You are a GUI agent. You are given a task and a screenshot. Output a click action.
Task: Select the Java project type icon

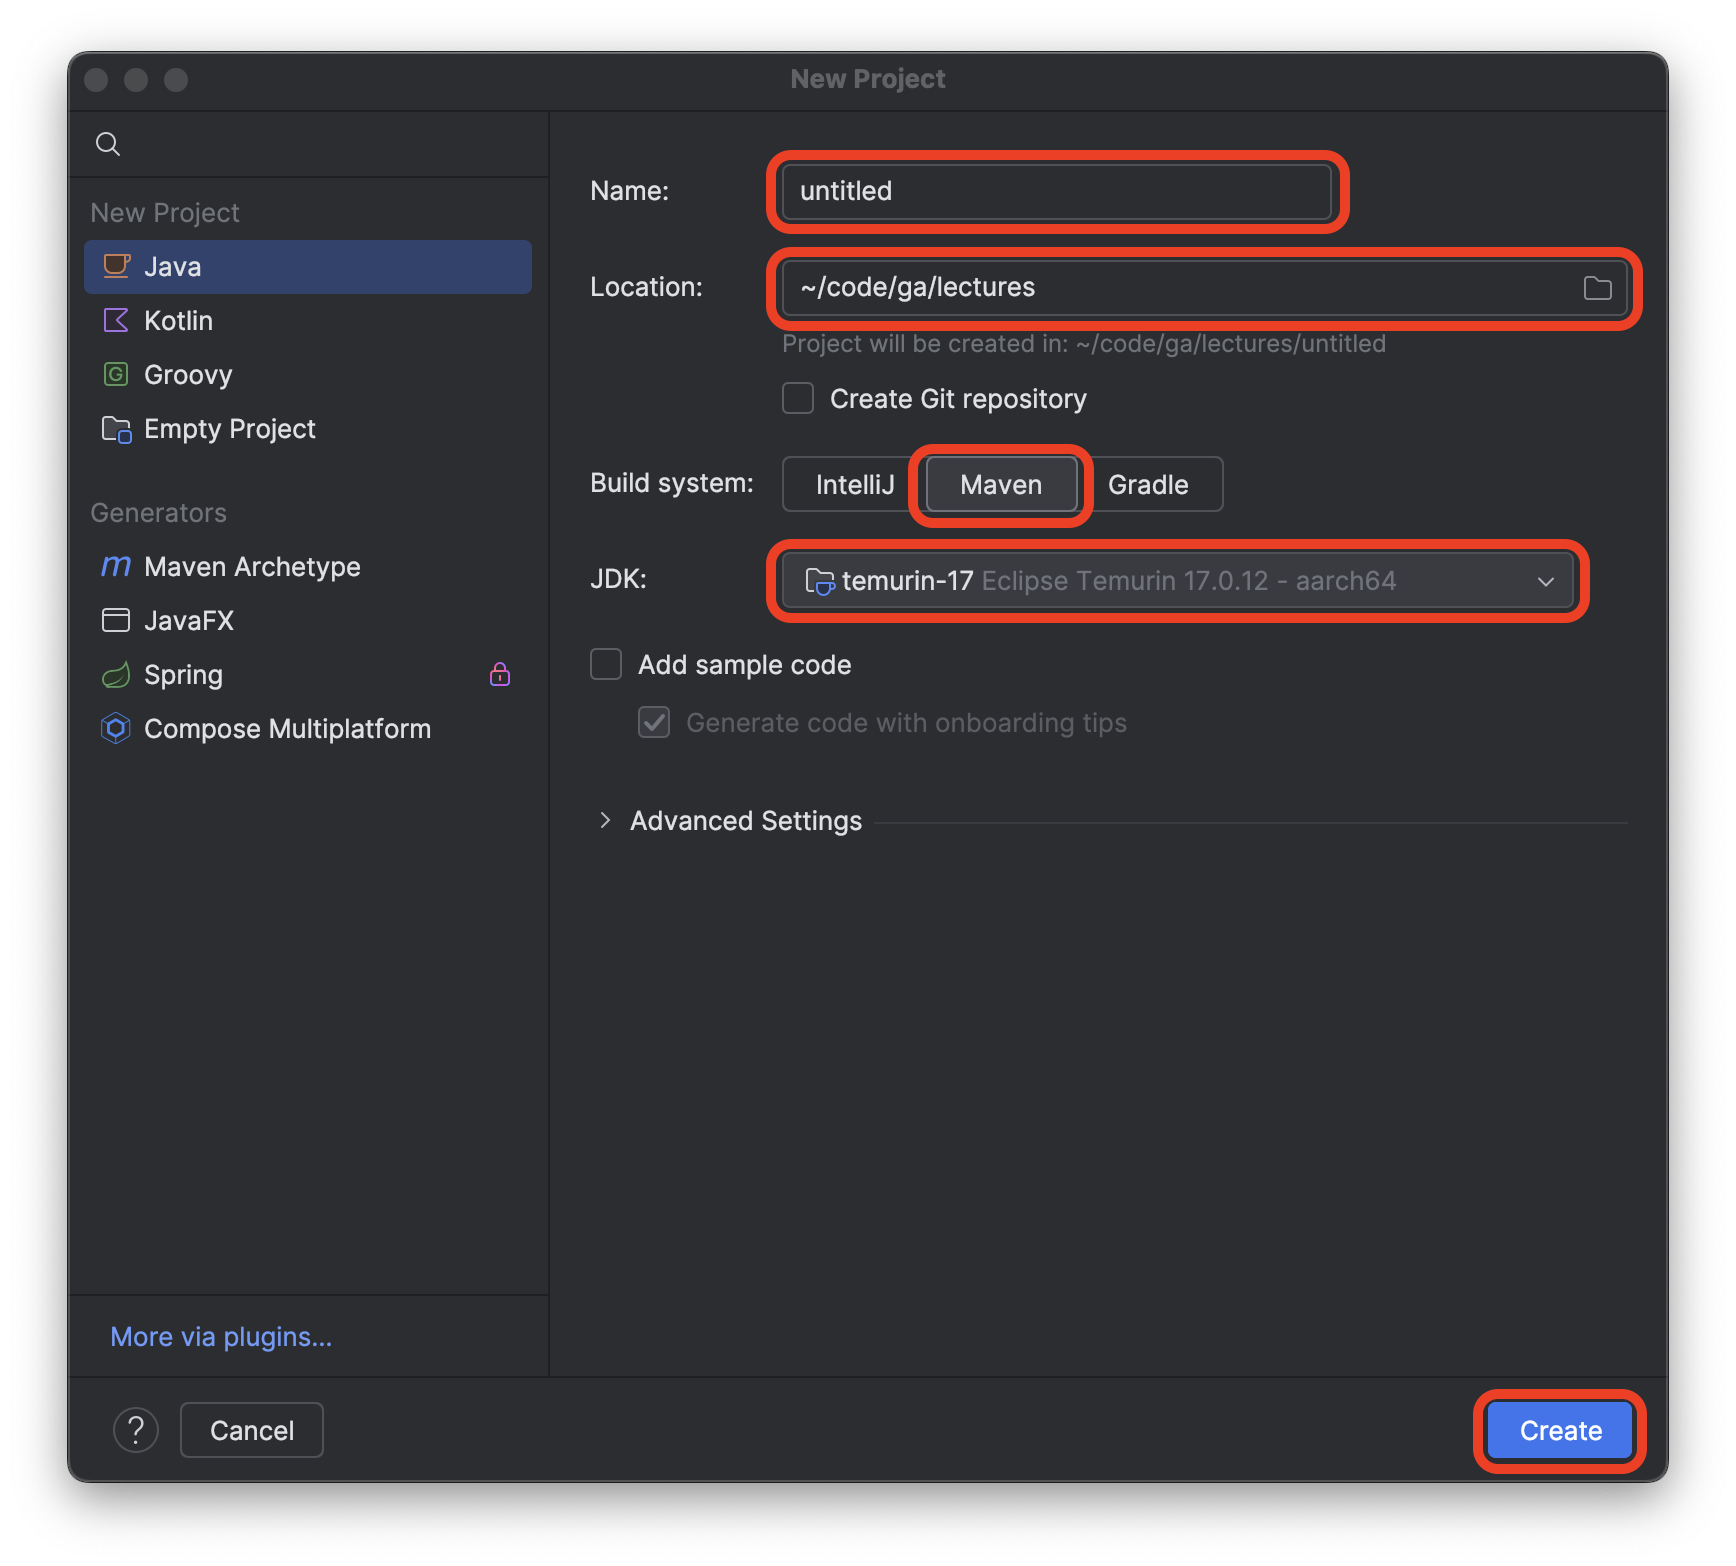coord(116,266)
